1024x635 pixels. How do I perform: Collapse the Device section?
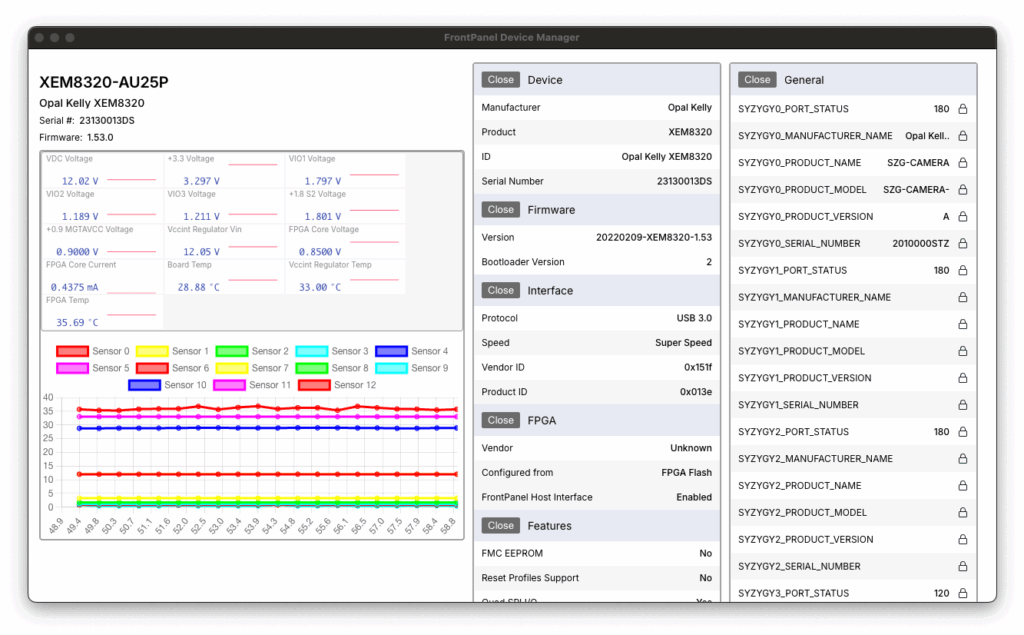pos(501,80)
